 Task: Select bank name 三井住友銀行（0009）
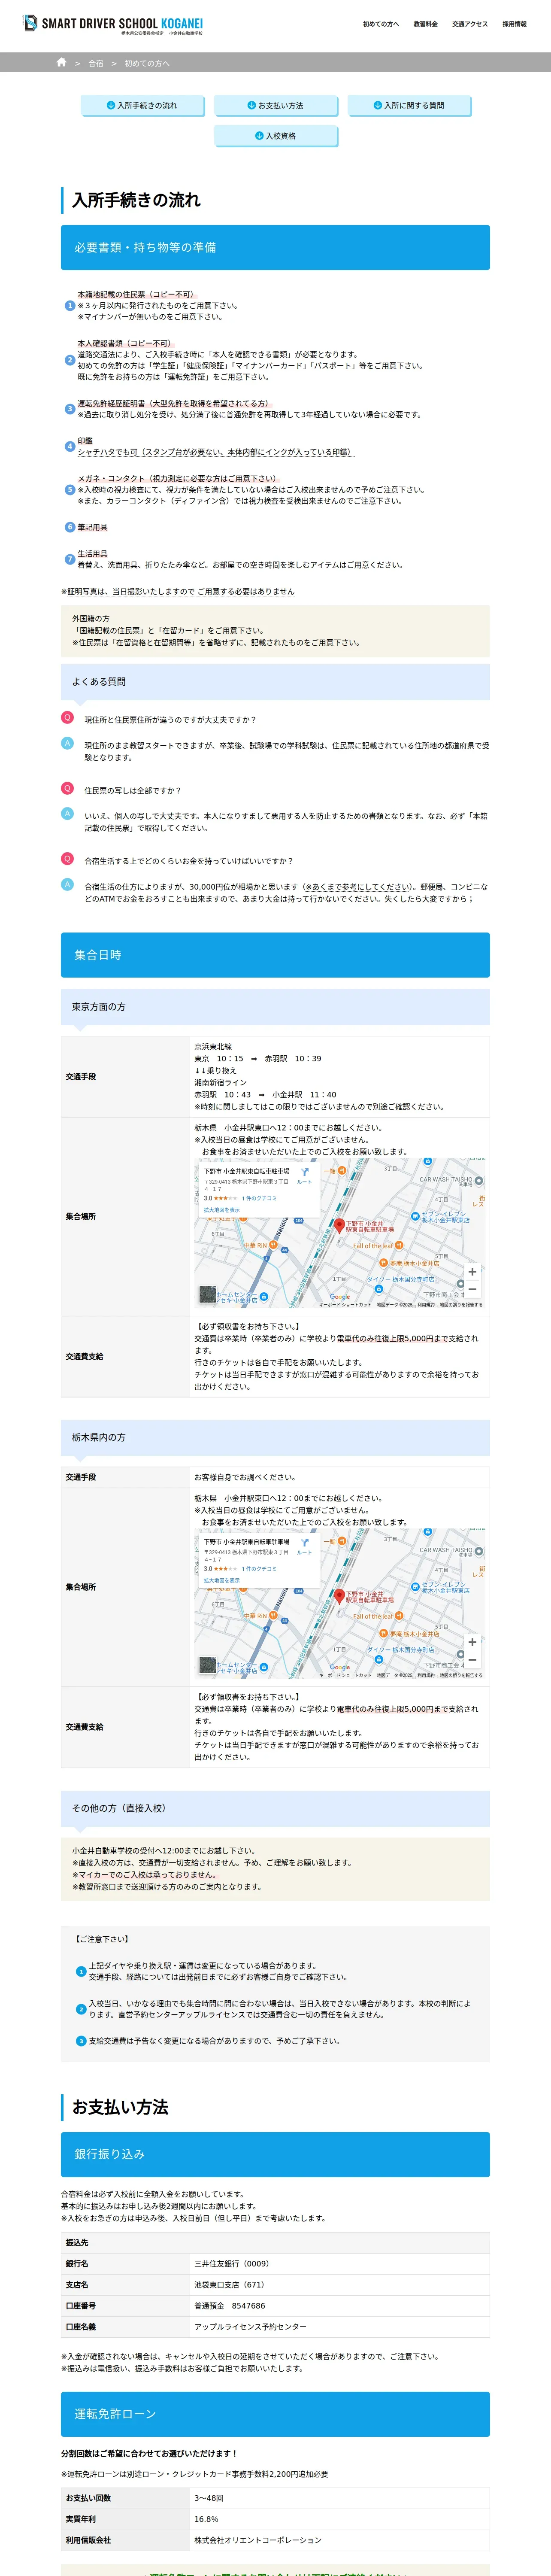(x=340, y=2263)
